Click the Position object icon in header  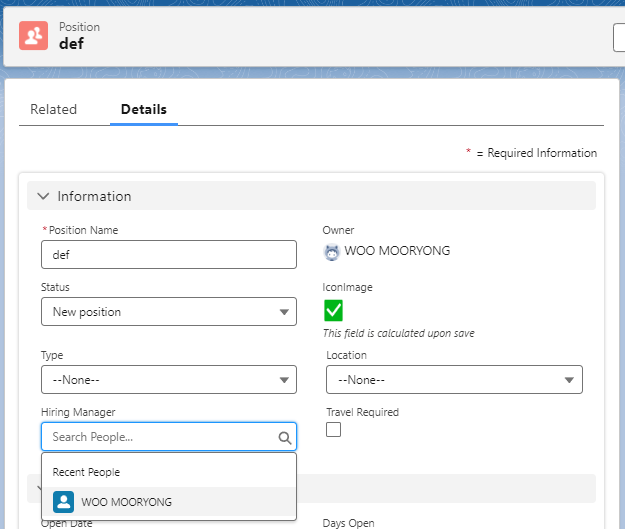(x=35, y=36)
